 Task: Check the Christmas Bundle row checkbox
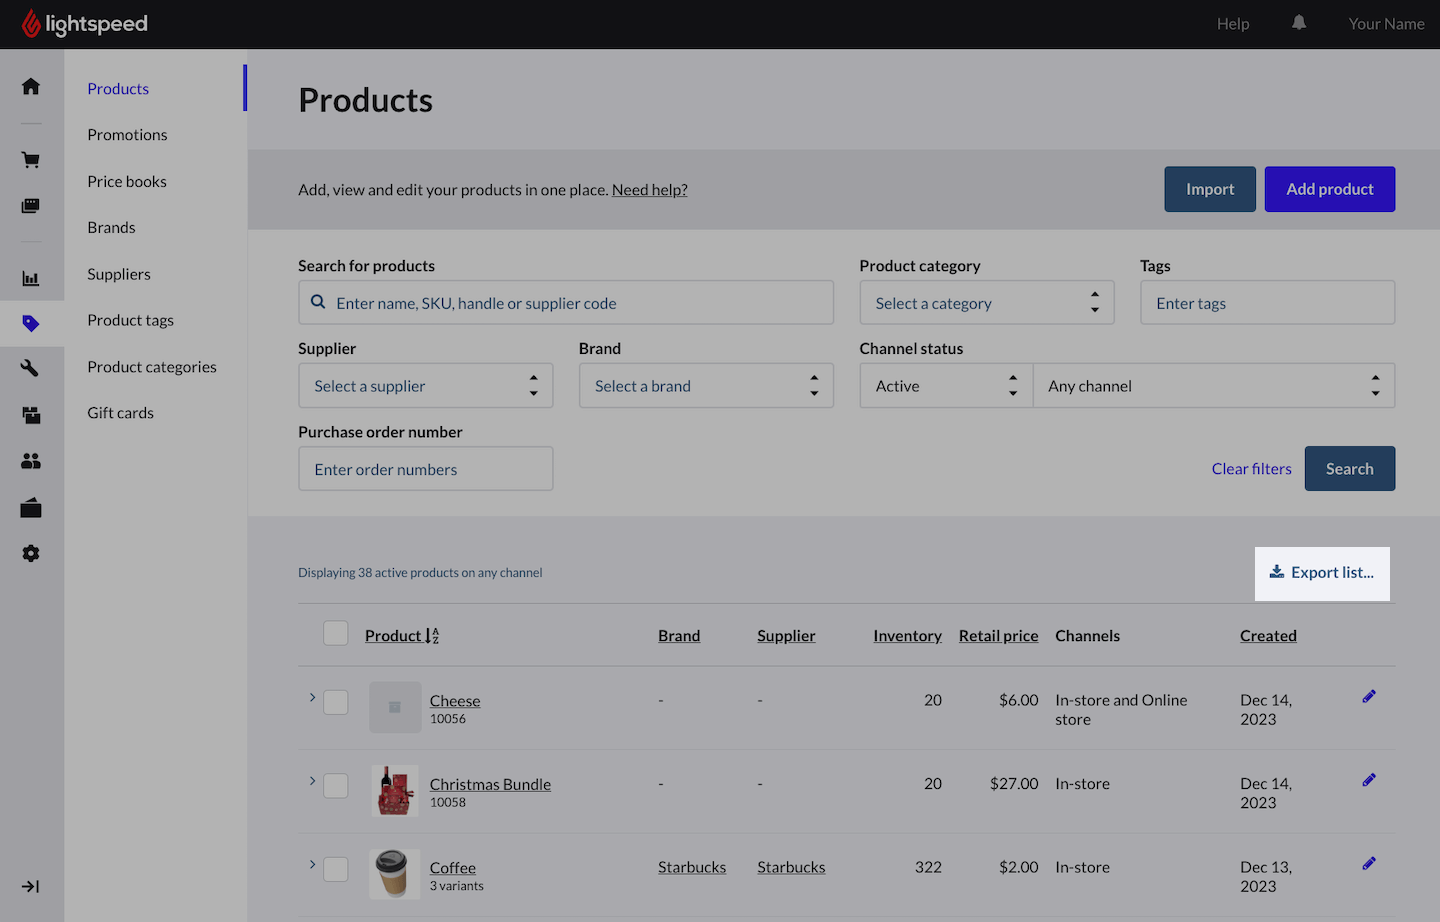(336, 786)
